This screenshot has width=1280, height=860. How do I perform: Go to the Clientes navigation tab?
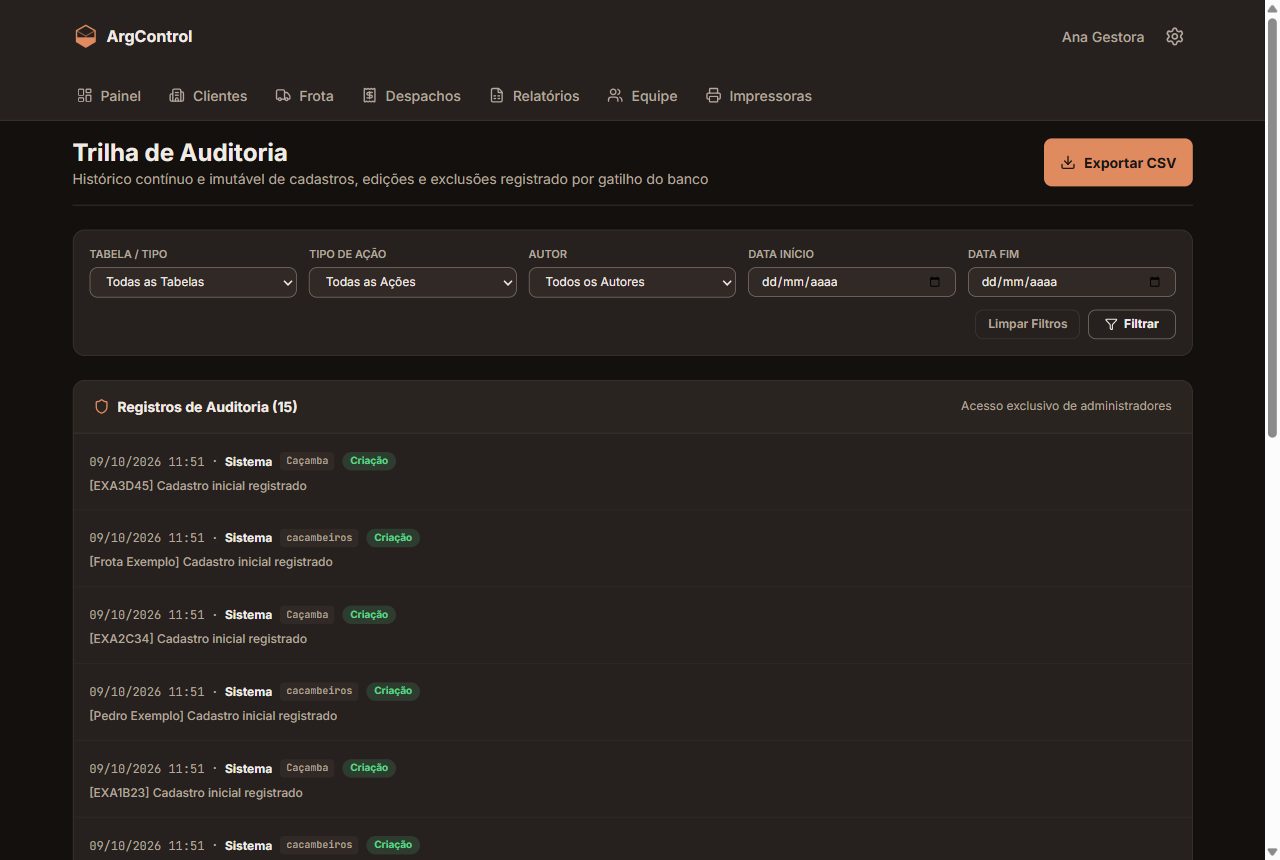(x=208, y=96)
